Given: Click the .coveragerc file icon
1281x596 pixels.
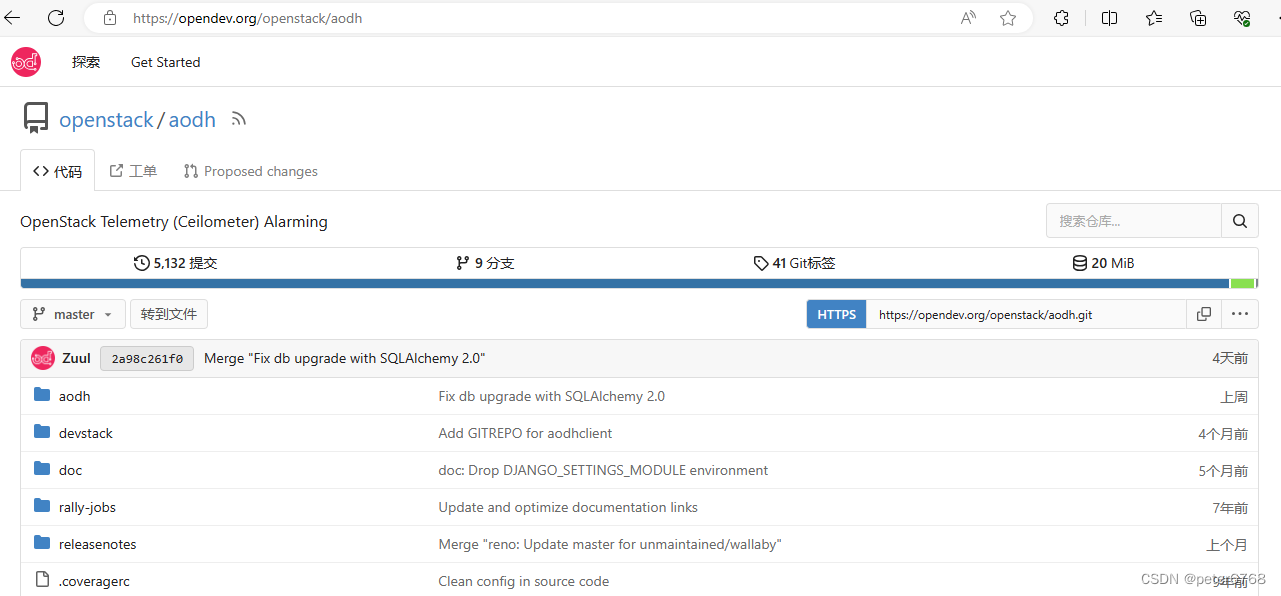Looking at the screenshot, I should tap(42, 580).
